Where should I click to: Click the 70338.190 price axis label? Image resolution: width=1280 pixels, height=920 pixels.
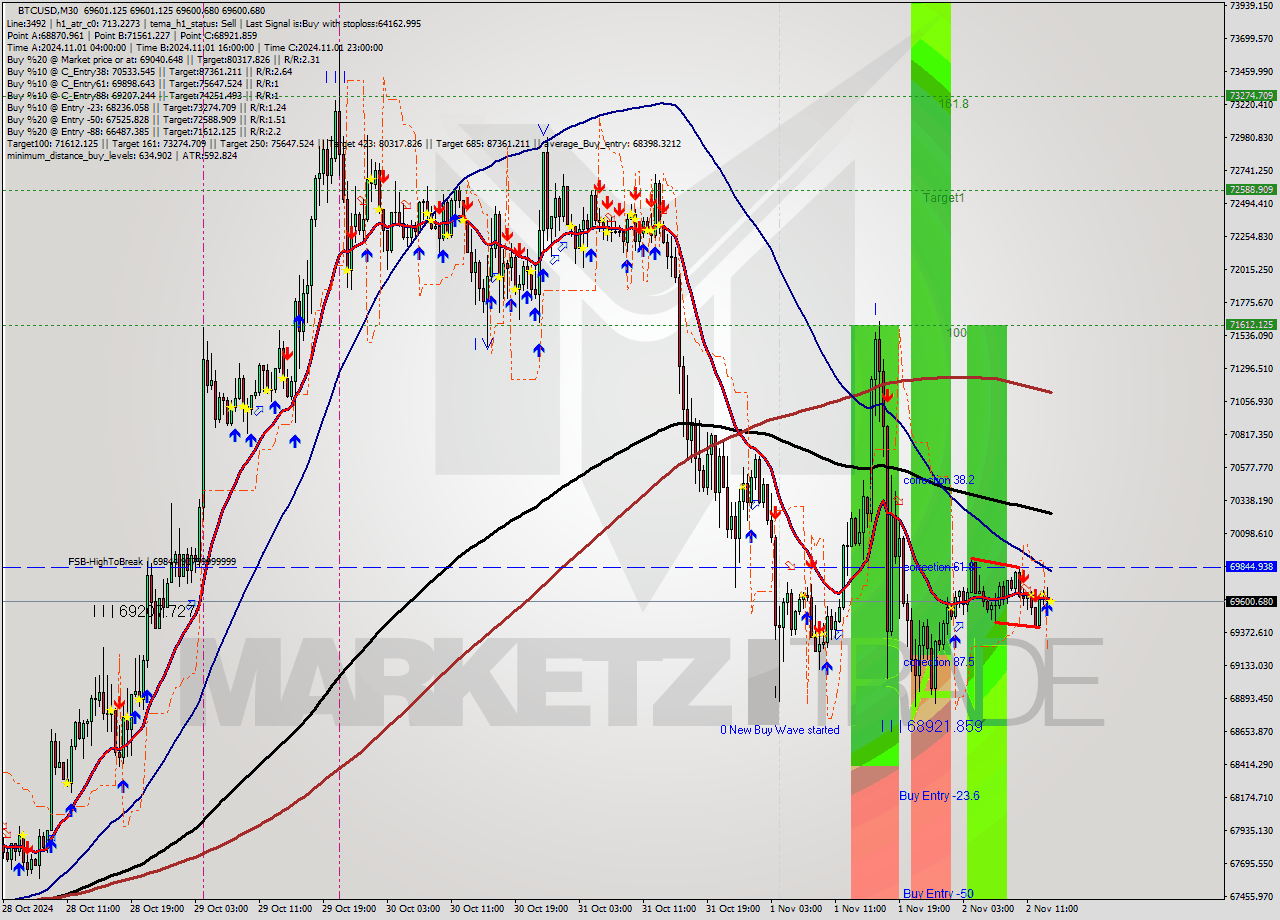pyautogui.click(x=1251, y=500)
